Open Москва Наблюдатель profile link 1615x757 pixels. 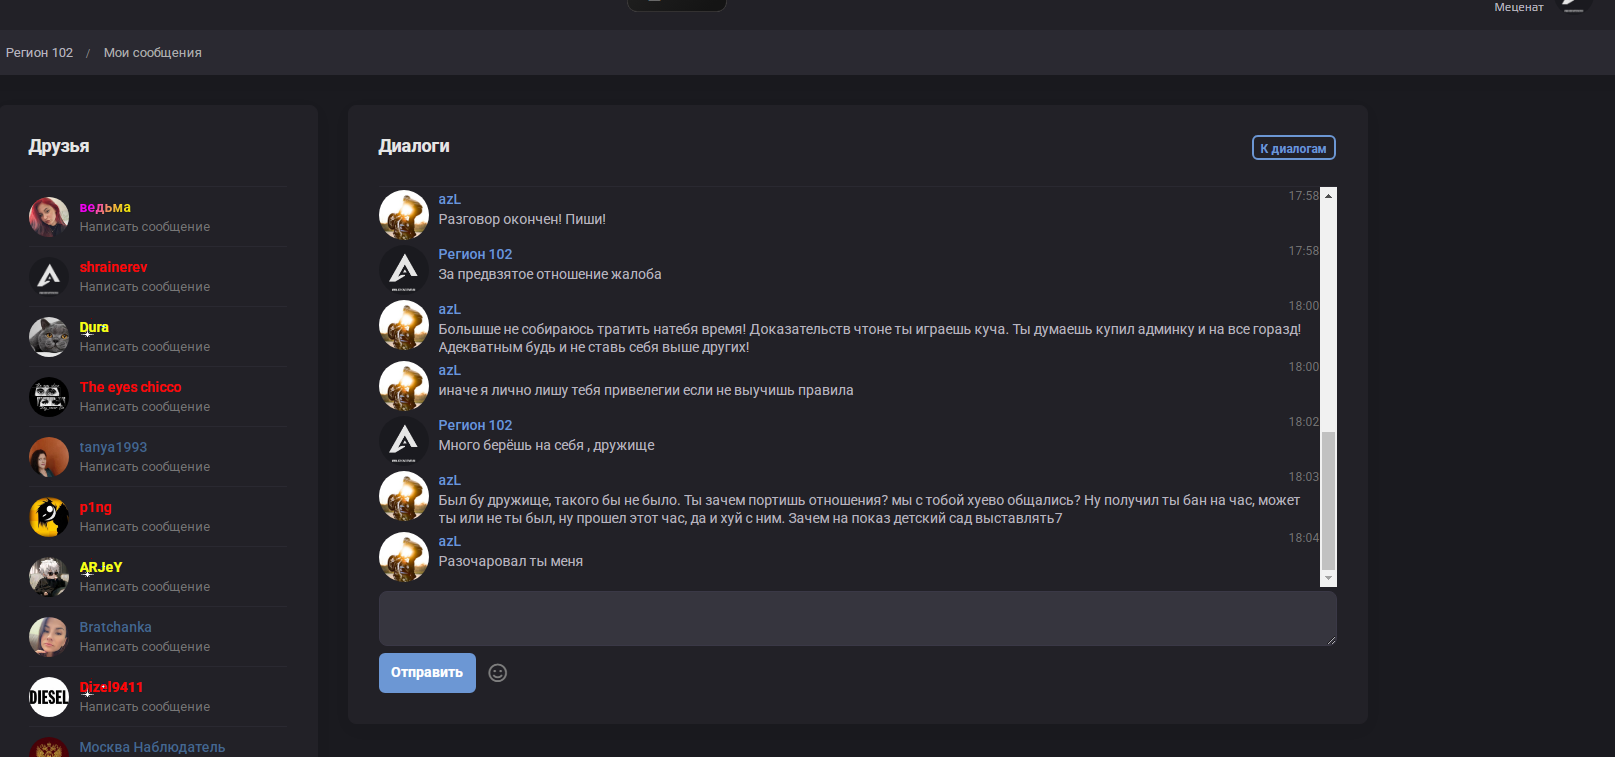coord(152,747)
